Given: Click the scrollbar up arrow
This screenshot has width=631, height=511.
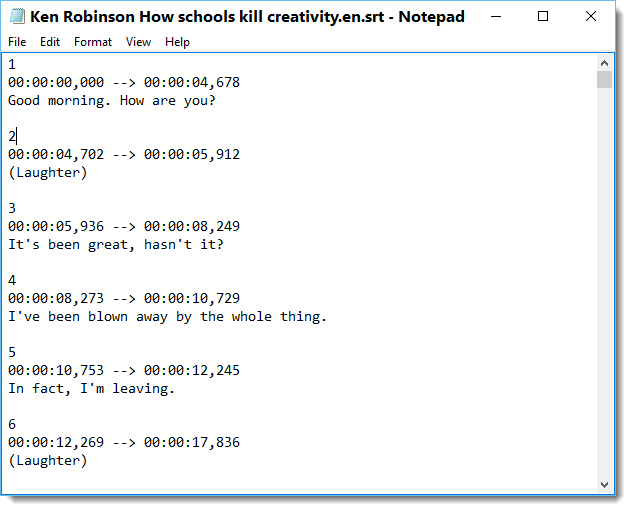Looking at the screenshot, I should pos(604,63).
